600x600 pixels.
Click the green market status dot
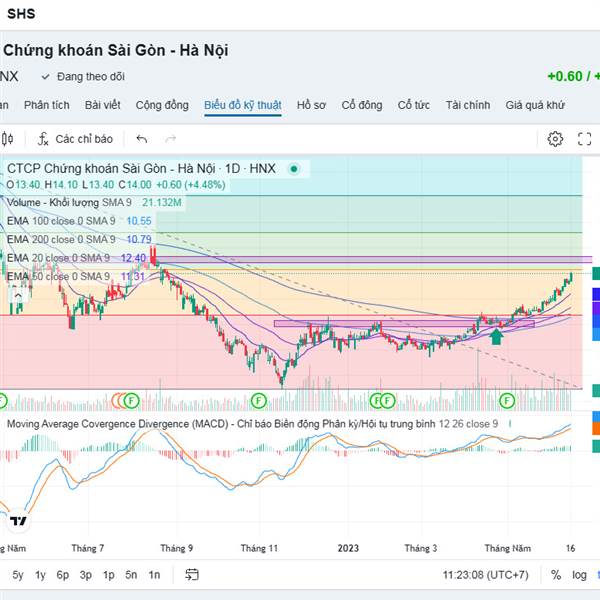coord(294,169)
